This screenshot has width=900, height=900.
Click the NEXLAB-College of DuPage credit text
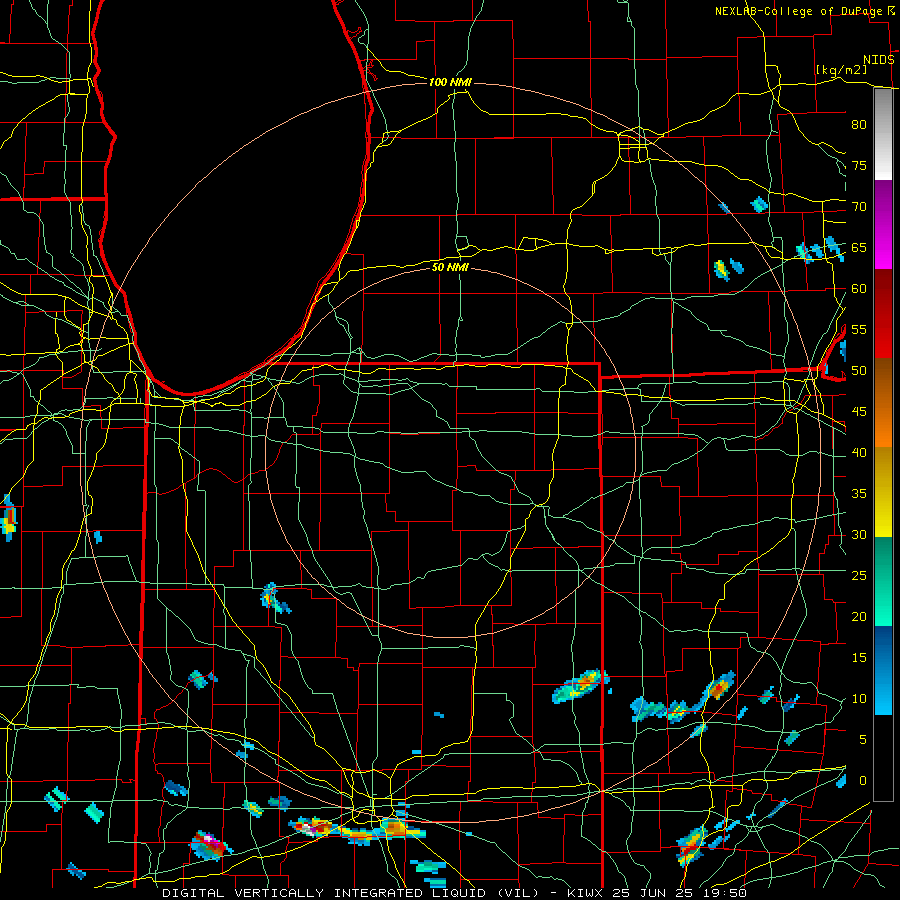click(800, 11)
